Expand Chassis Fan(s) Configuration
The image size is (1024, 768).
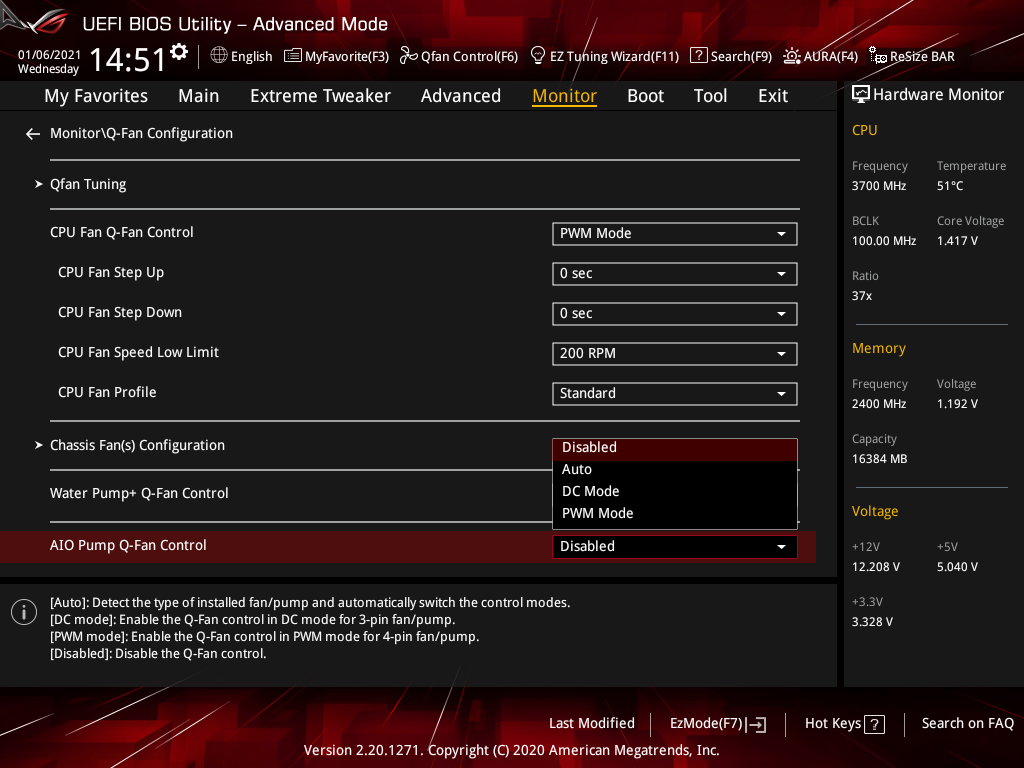pos(137,445)
